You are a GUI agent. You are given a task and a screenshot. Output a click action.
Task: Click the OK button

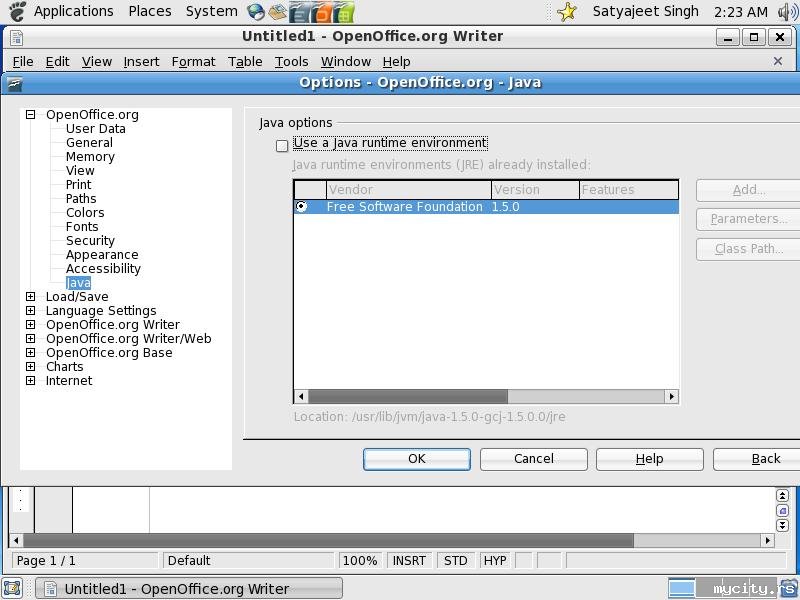click(x=417, y=459)
